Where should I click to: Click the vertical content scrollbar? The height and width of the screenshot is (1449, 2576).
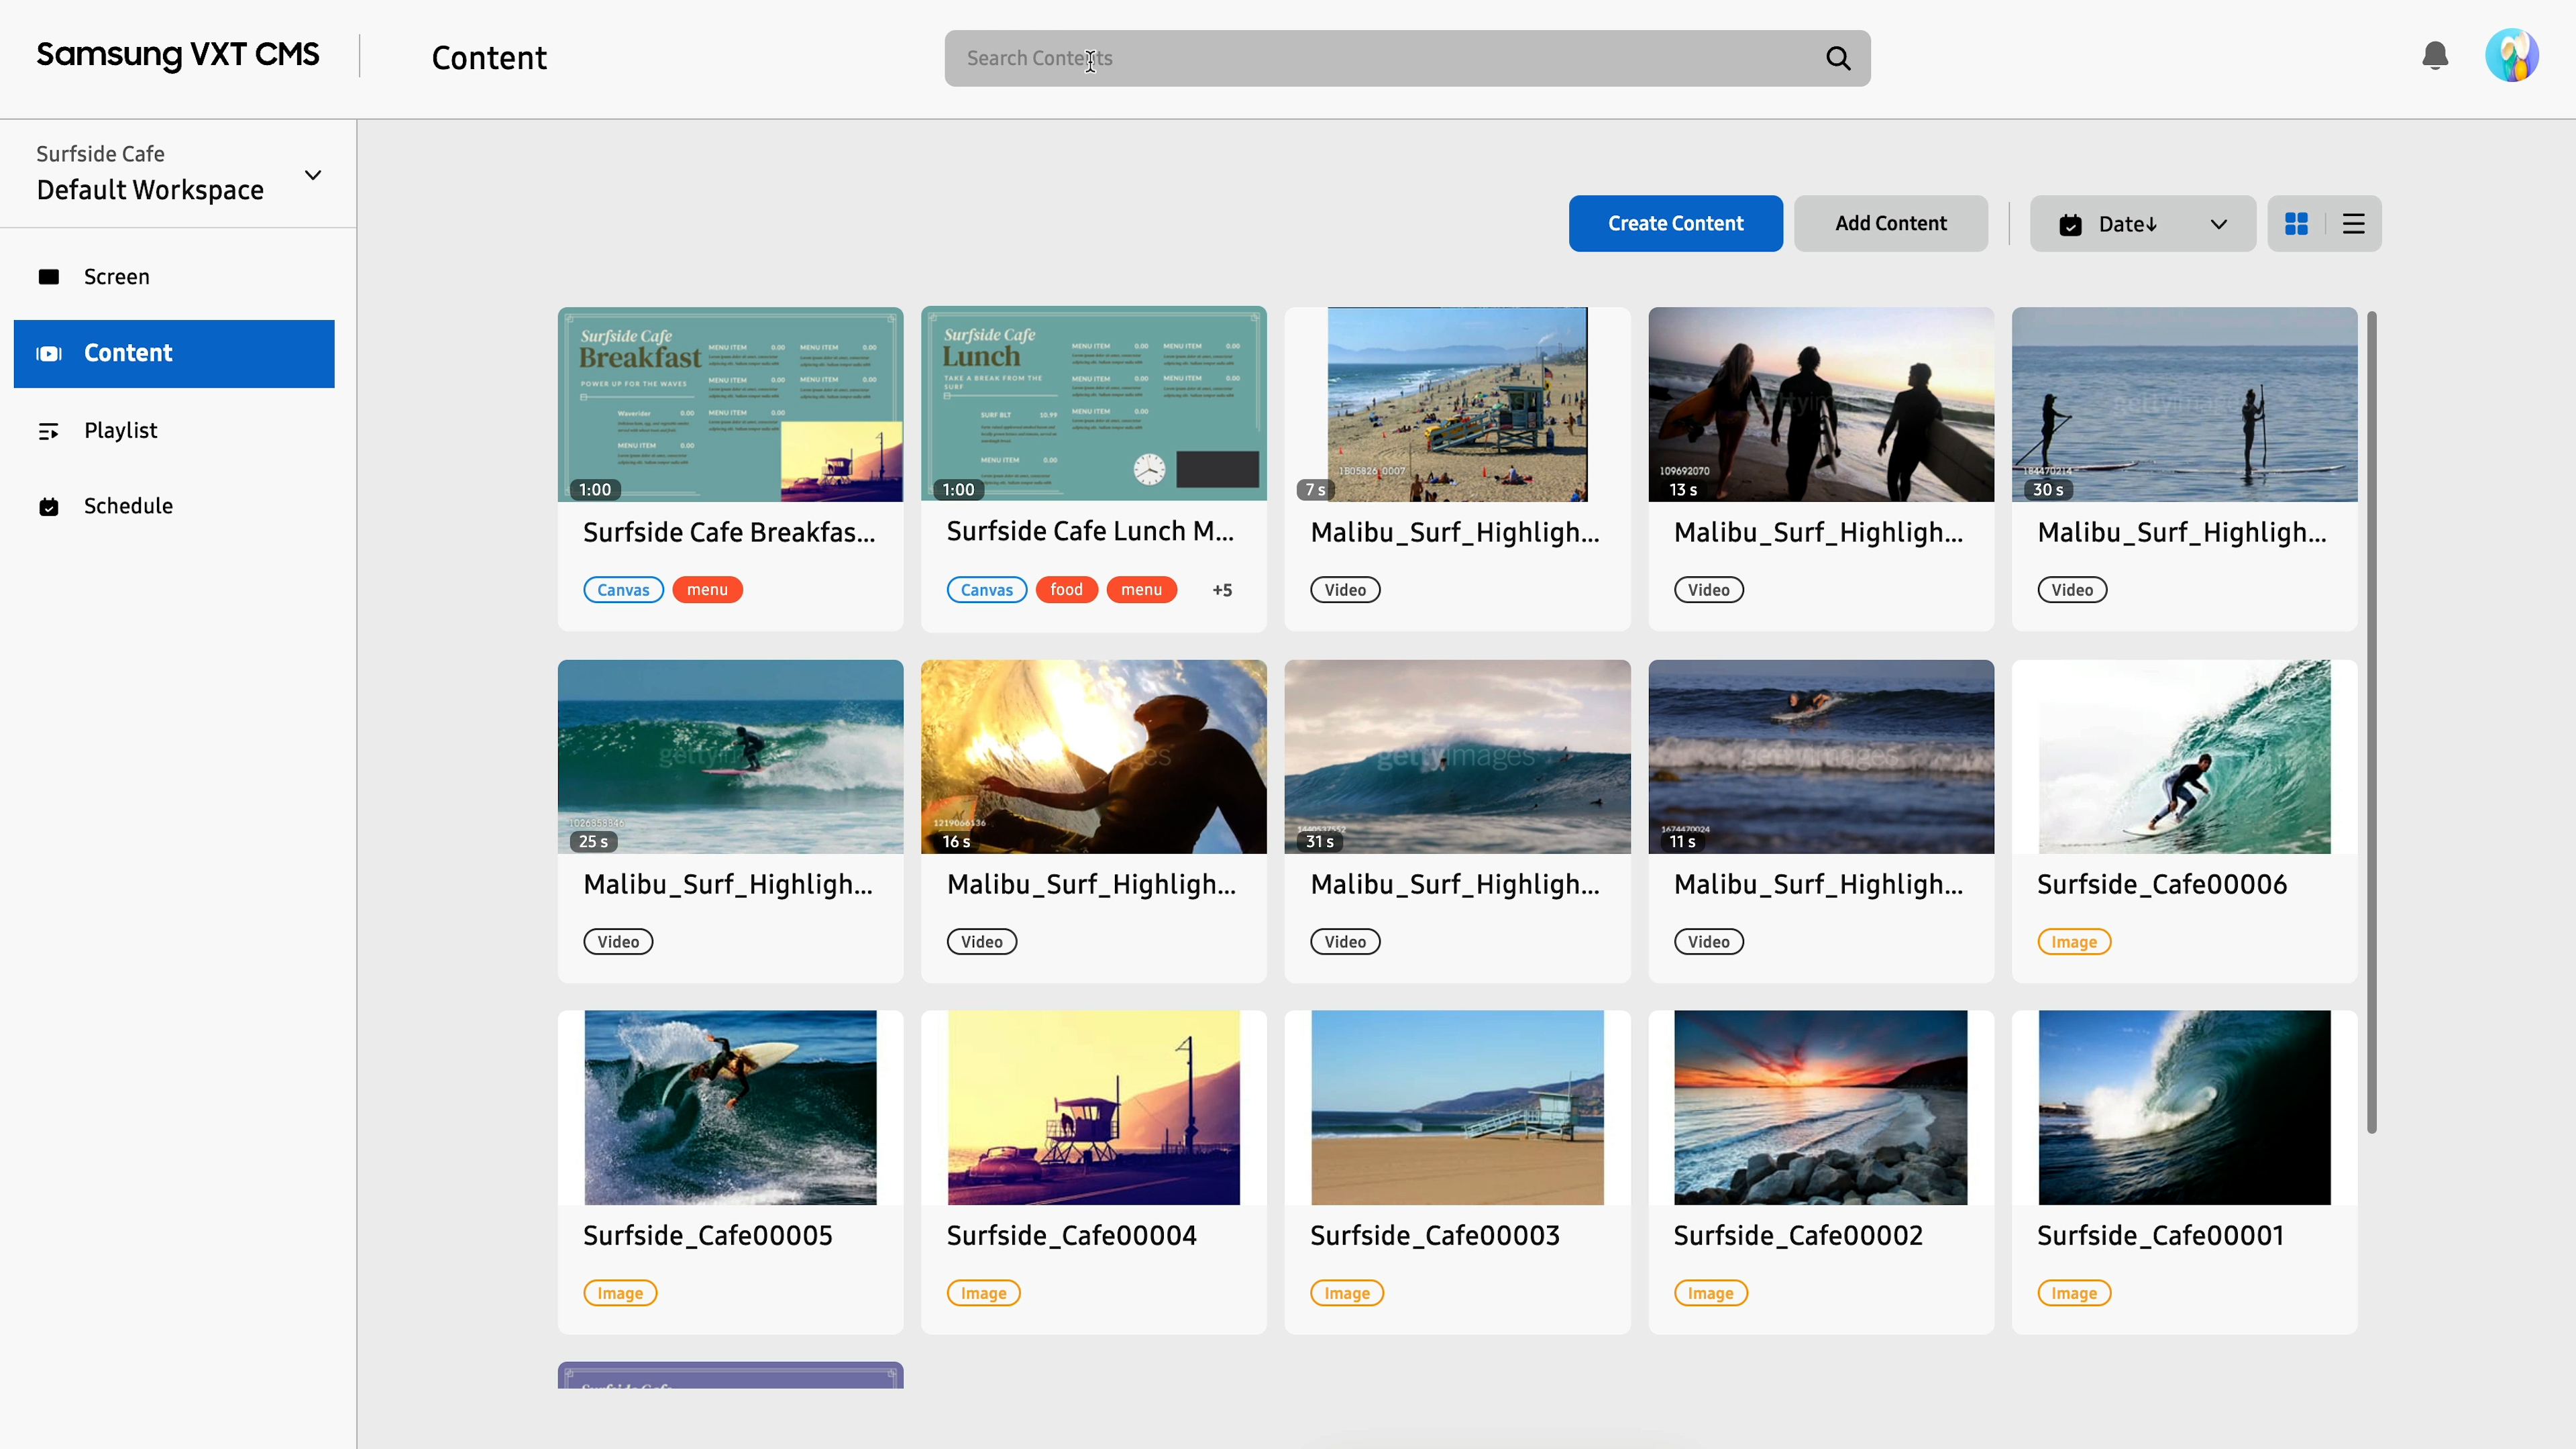pos(2371,720)
